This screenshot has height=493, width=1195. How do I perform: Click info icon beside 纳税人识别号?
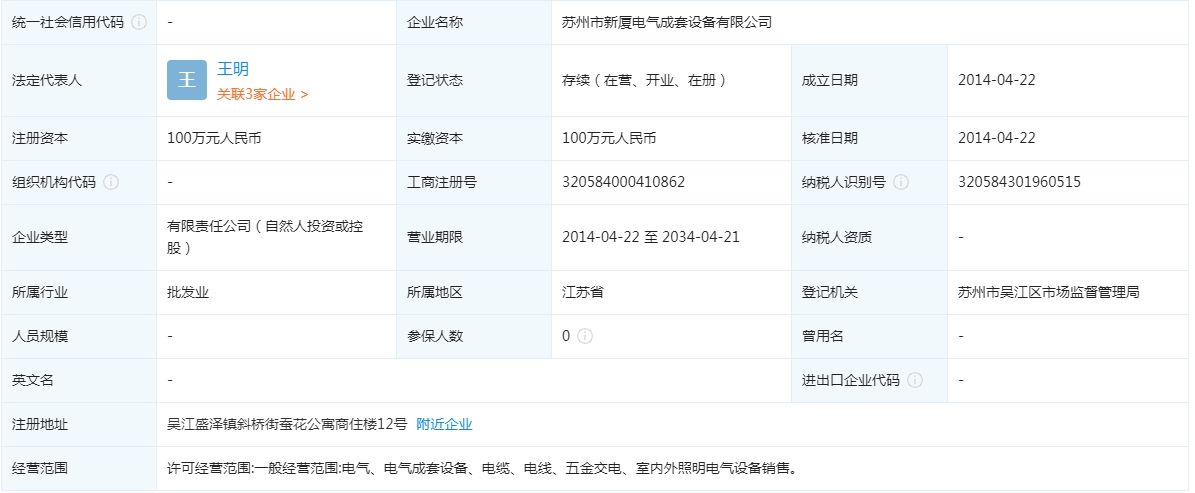(x=901, y=182)
